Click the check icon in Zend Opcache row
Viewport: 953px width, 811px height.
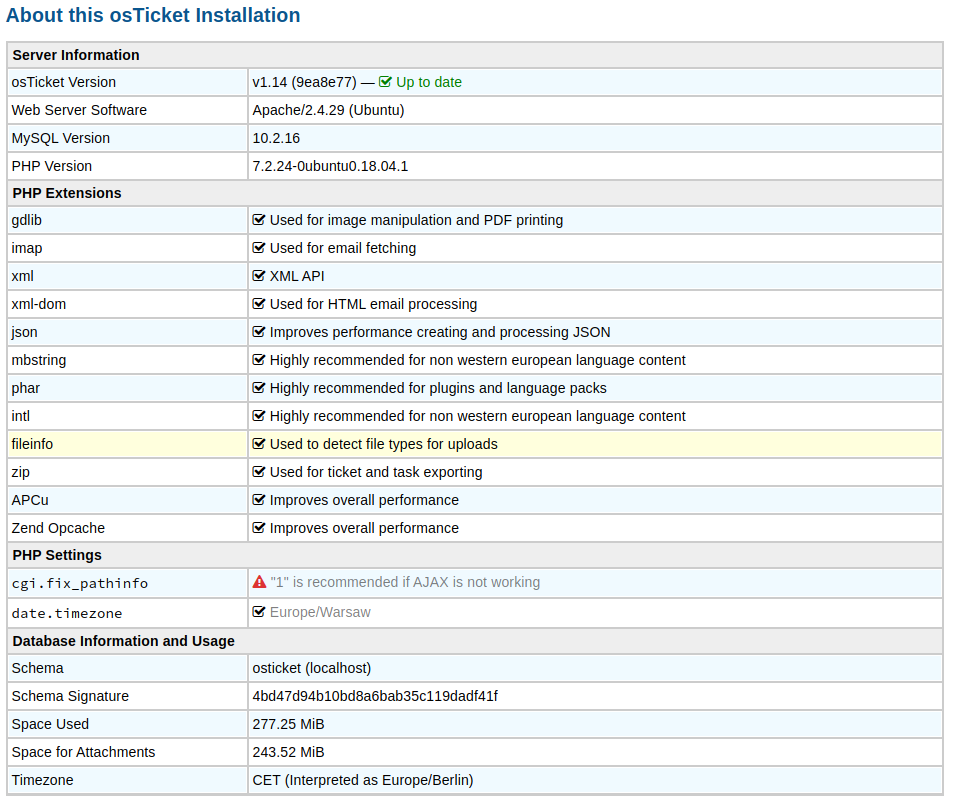tap(259, 527)
